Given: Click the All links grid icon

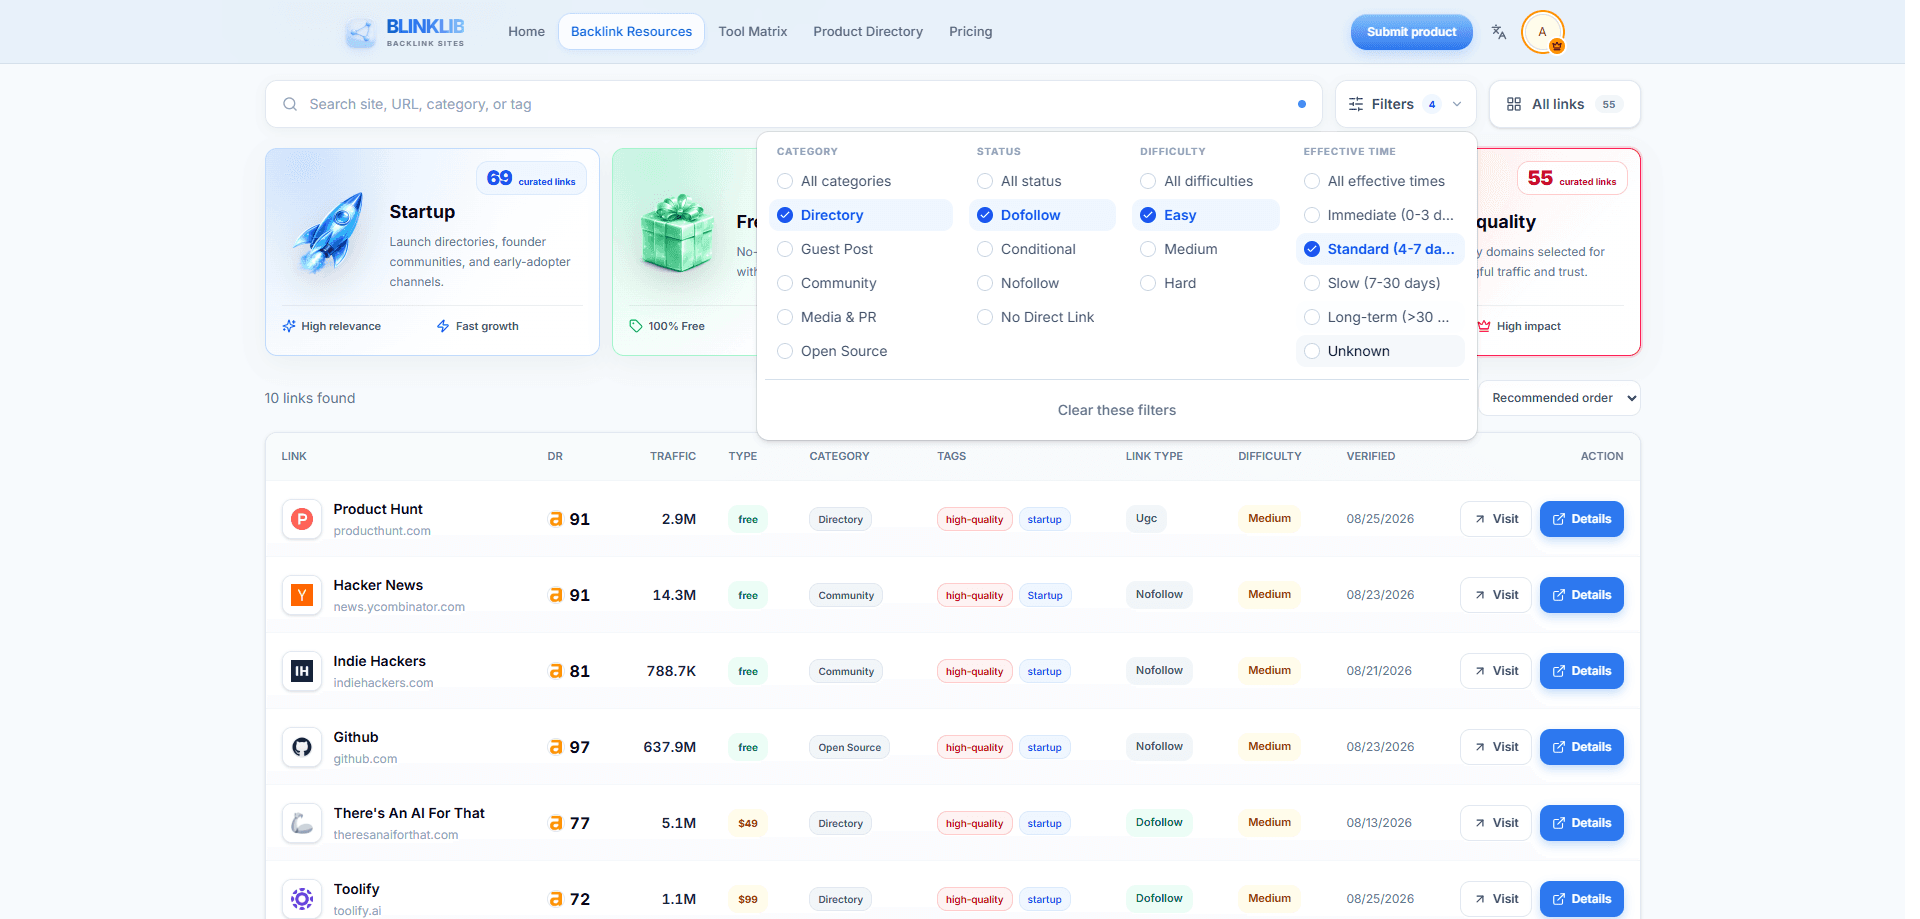Looking at the screenshot, I should 1514,104.
